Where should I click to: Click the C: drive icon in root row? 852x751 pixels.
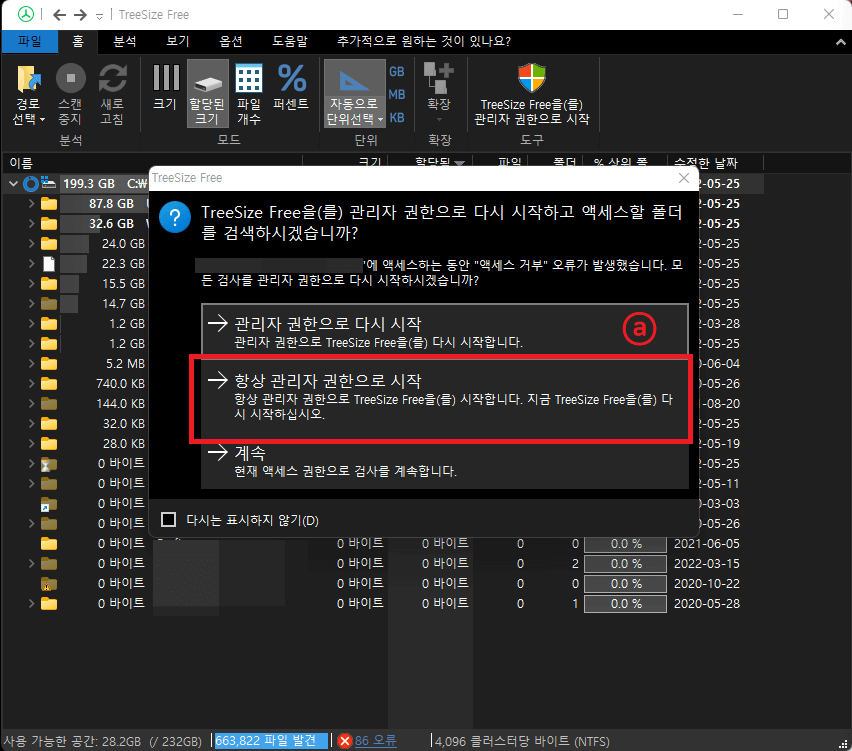[49, 183]
